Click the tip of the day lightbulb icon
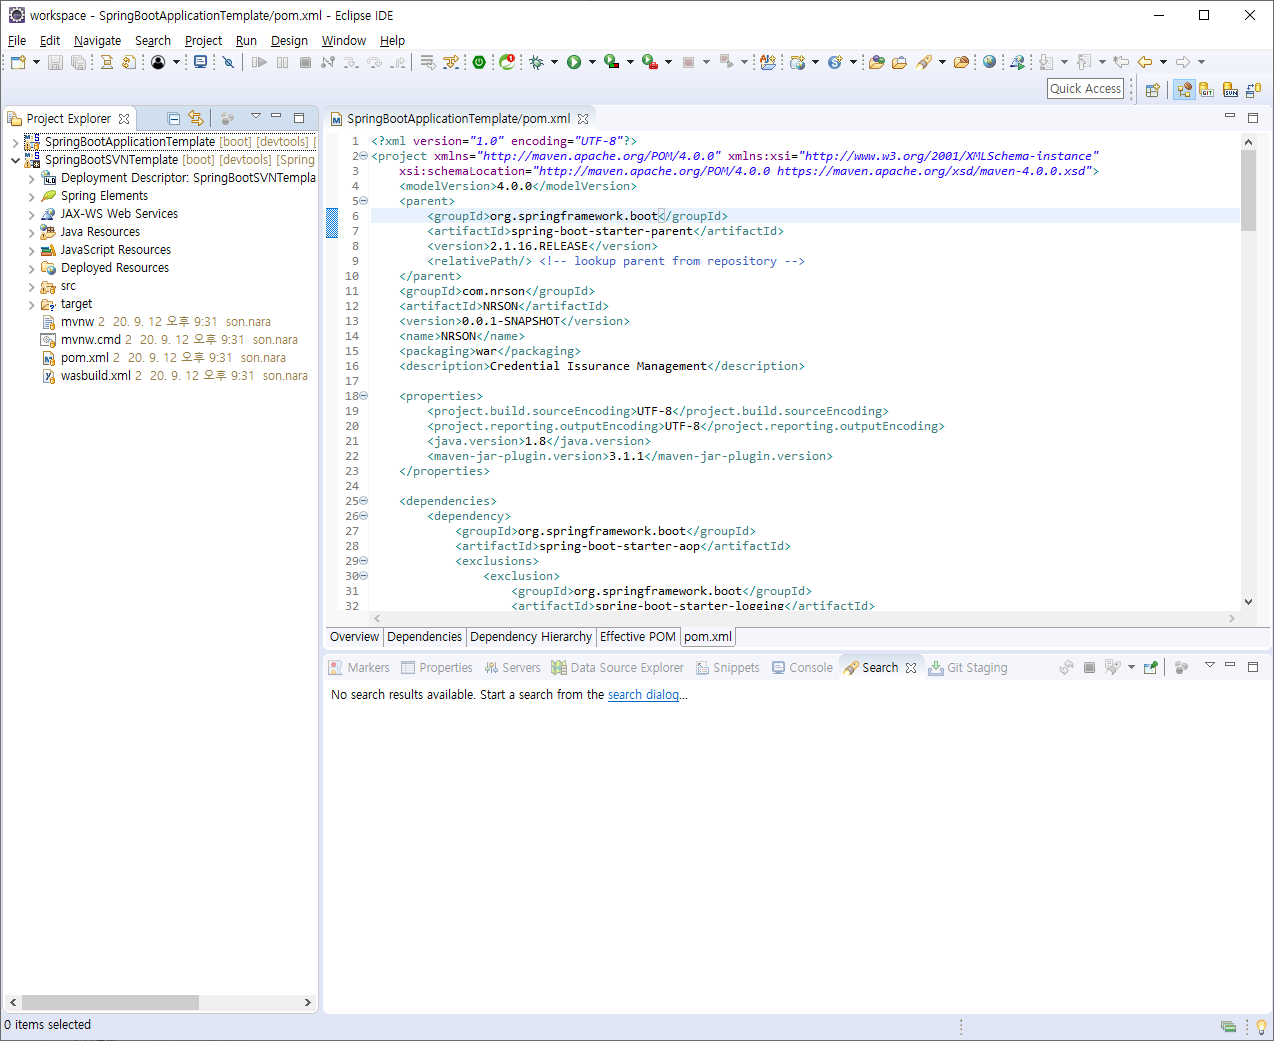The image size is (1274, 1041). coord(1261,1027)
